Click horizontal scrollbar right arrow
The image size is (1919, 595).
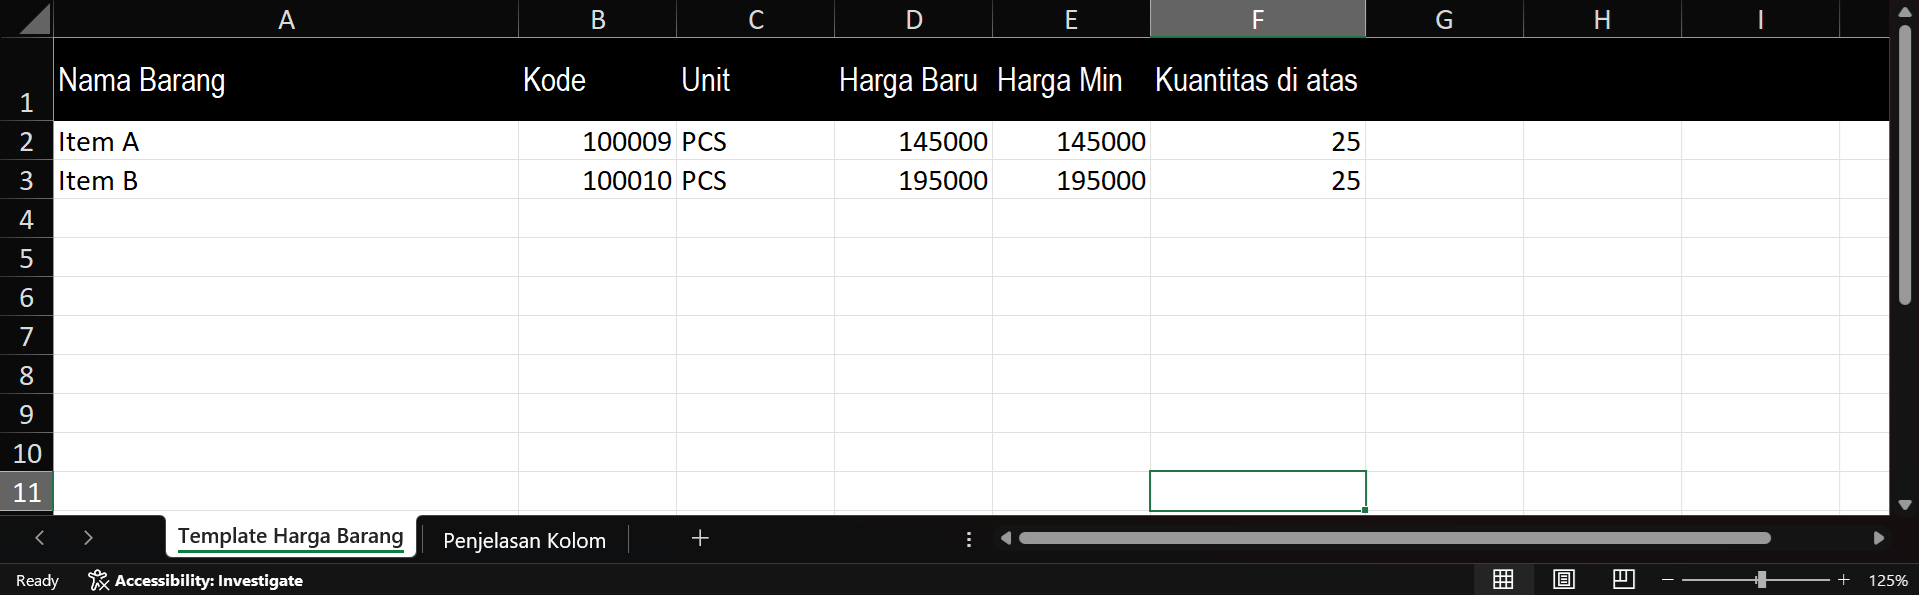tap(1878, 538)
